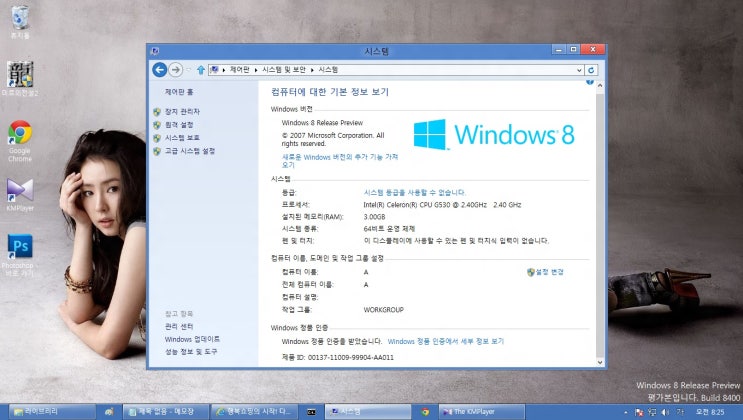This screenshot has width=743, height=420.
Task: Open the command prompt taskbar icon
Action: [x=311, y=412]
